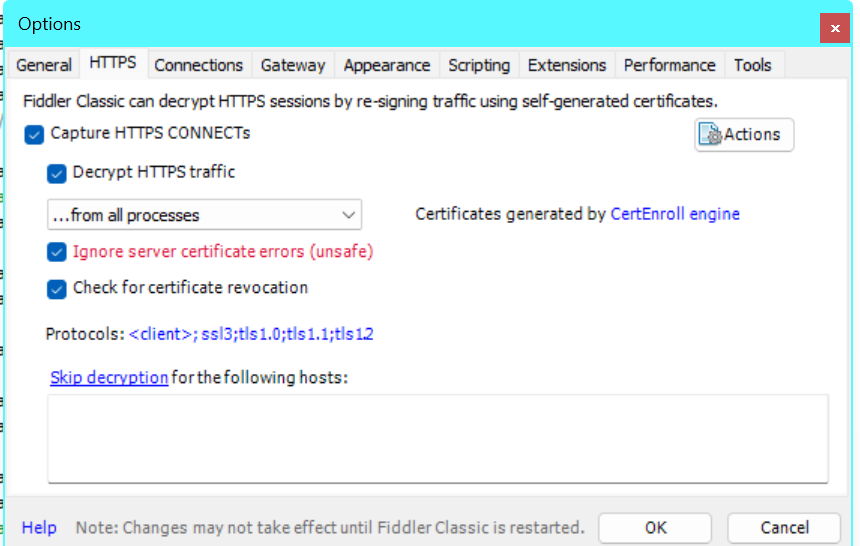
Task: Switch to the General tab
Action: [x=44, y=65]
